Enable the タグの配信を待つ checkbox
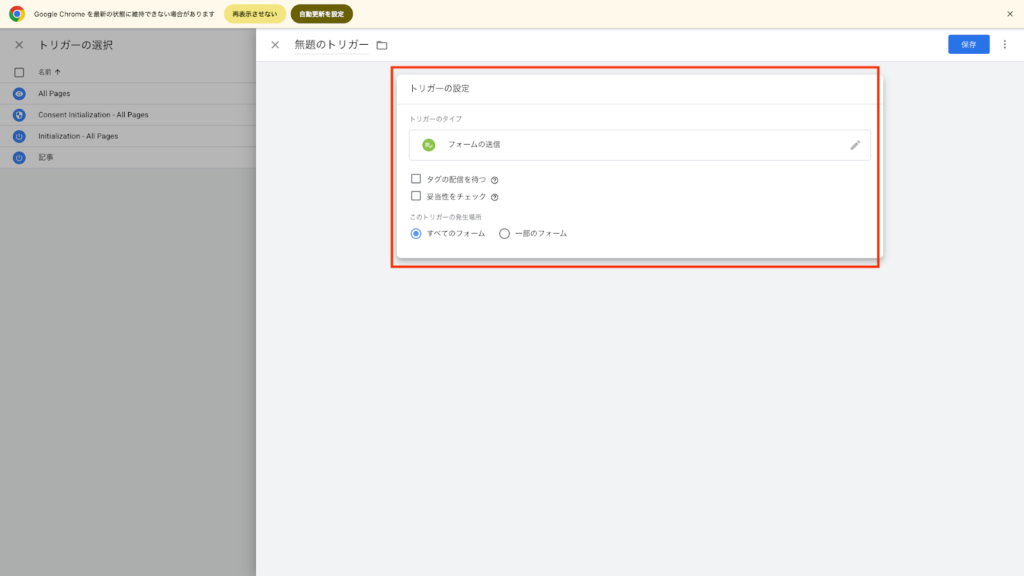The width and height of the screenshot is (1024, 576). point(416,179)
